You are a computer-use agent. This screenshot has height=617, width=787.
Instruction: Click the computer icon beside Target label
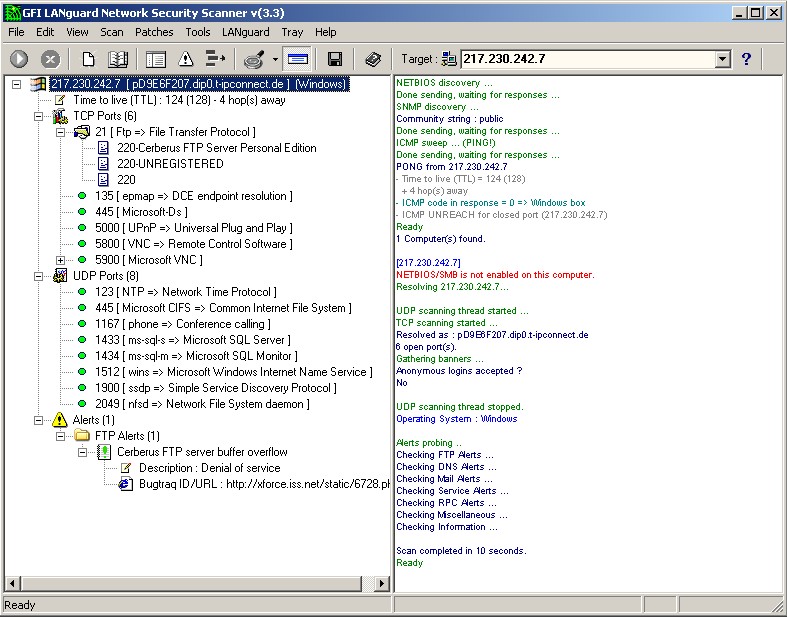pos(449,59)
